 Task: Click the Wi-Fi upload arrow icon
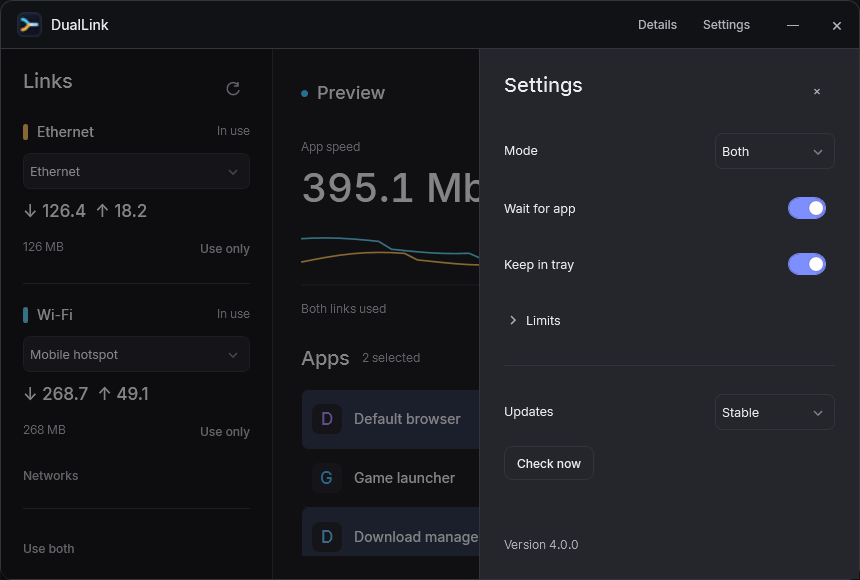[x=105, y=393]
